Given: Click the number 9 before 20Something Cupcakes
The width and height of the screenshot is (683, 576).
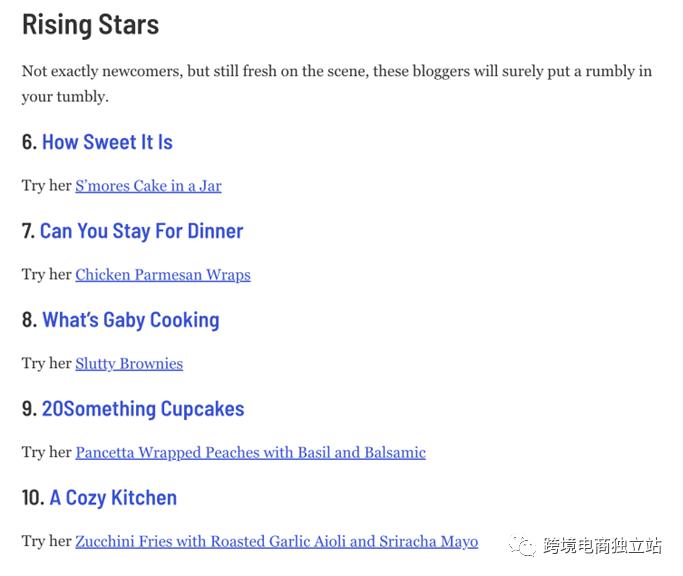Looking at the screenshot, I should tap(29, 409).
